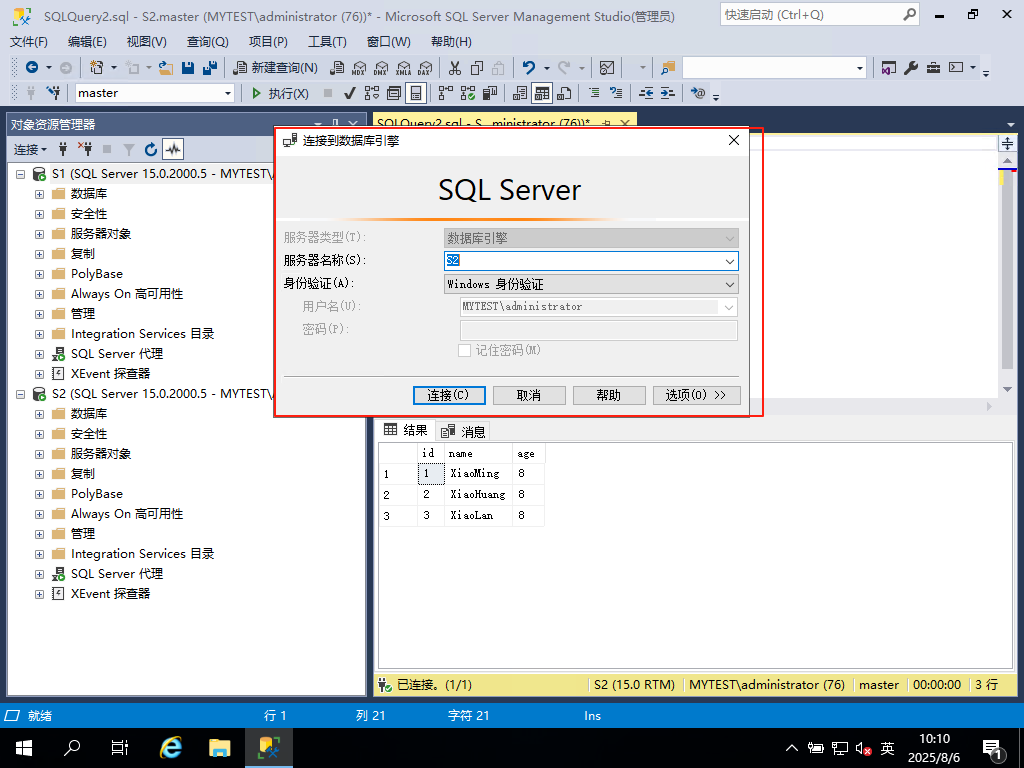Viewport: 1024px width, 768px height.
Task: Open the 文件(F) menu
Action: click(29, 42)
